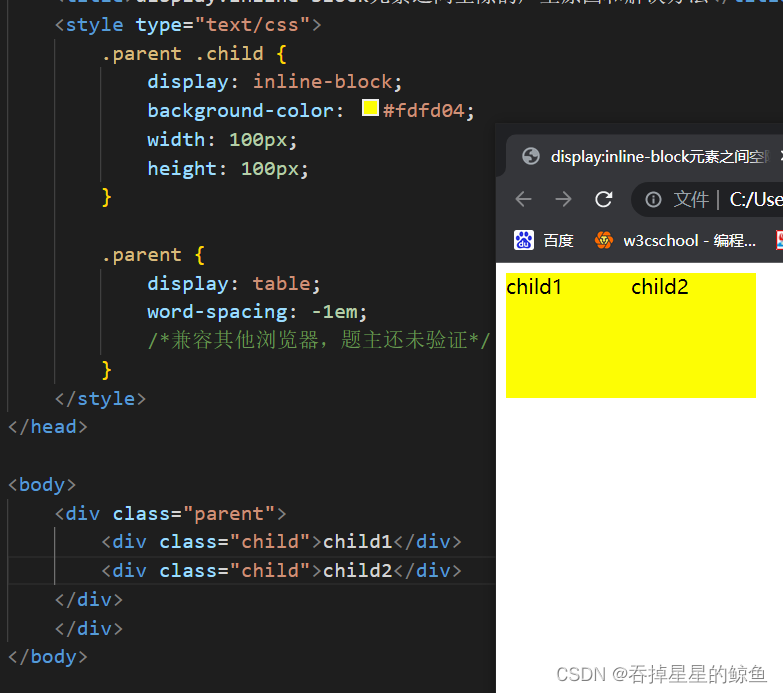Click the word-spacing: -1em line
Image resolution: width=783 pixels, height=693 pixels.
pos(257,312)
